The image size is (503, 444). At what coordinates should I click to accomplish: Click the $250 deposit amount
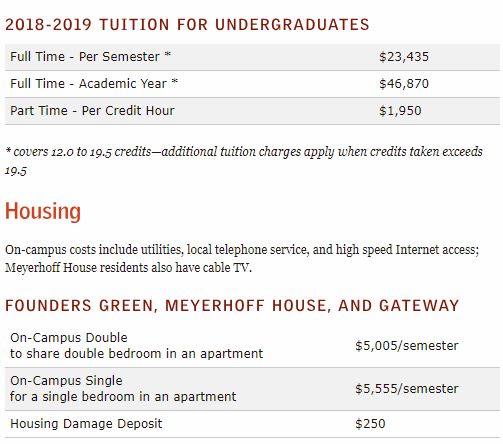click(x=370, y=424)
